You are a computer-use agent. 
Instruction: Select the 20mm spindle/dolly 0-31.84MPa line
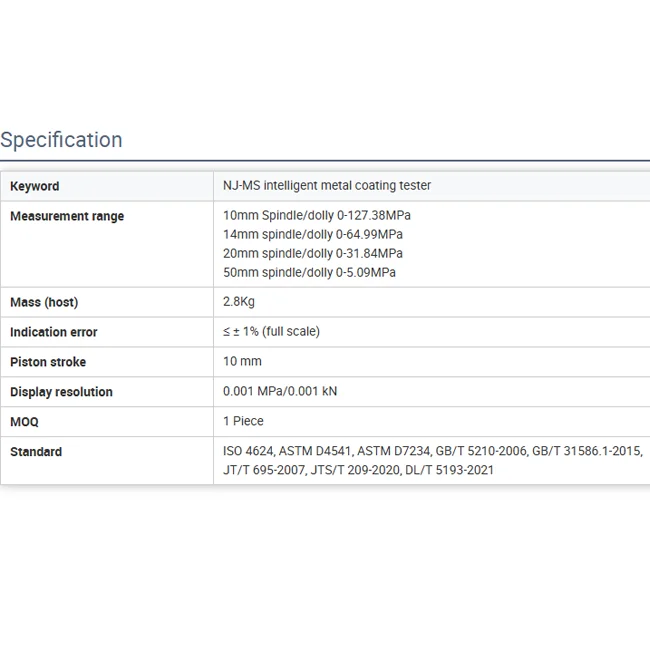(x=313, y=253)
